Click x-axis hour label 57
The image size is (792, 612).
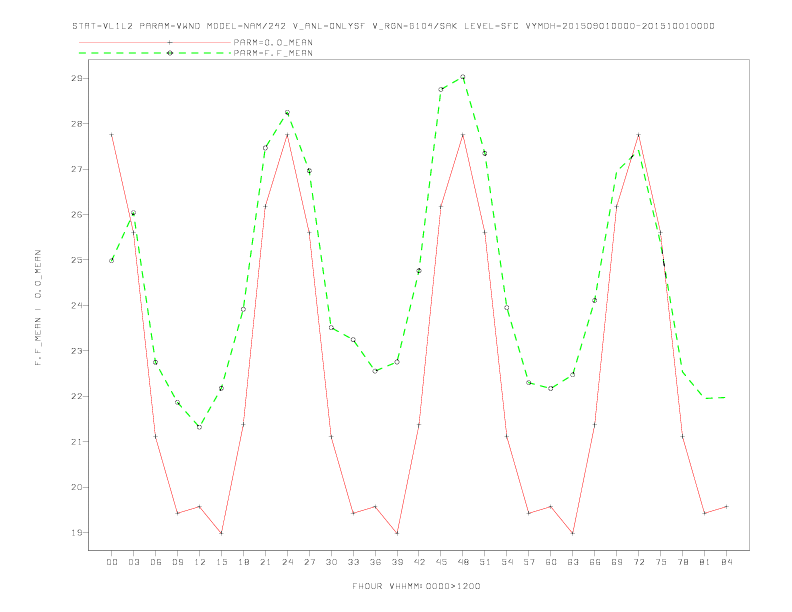point(529,562)
